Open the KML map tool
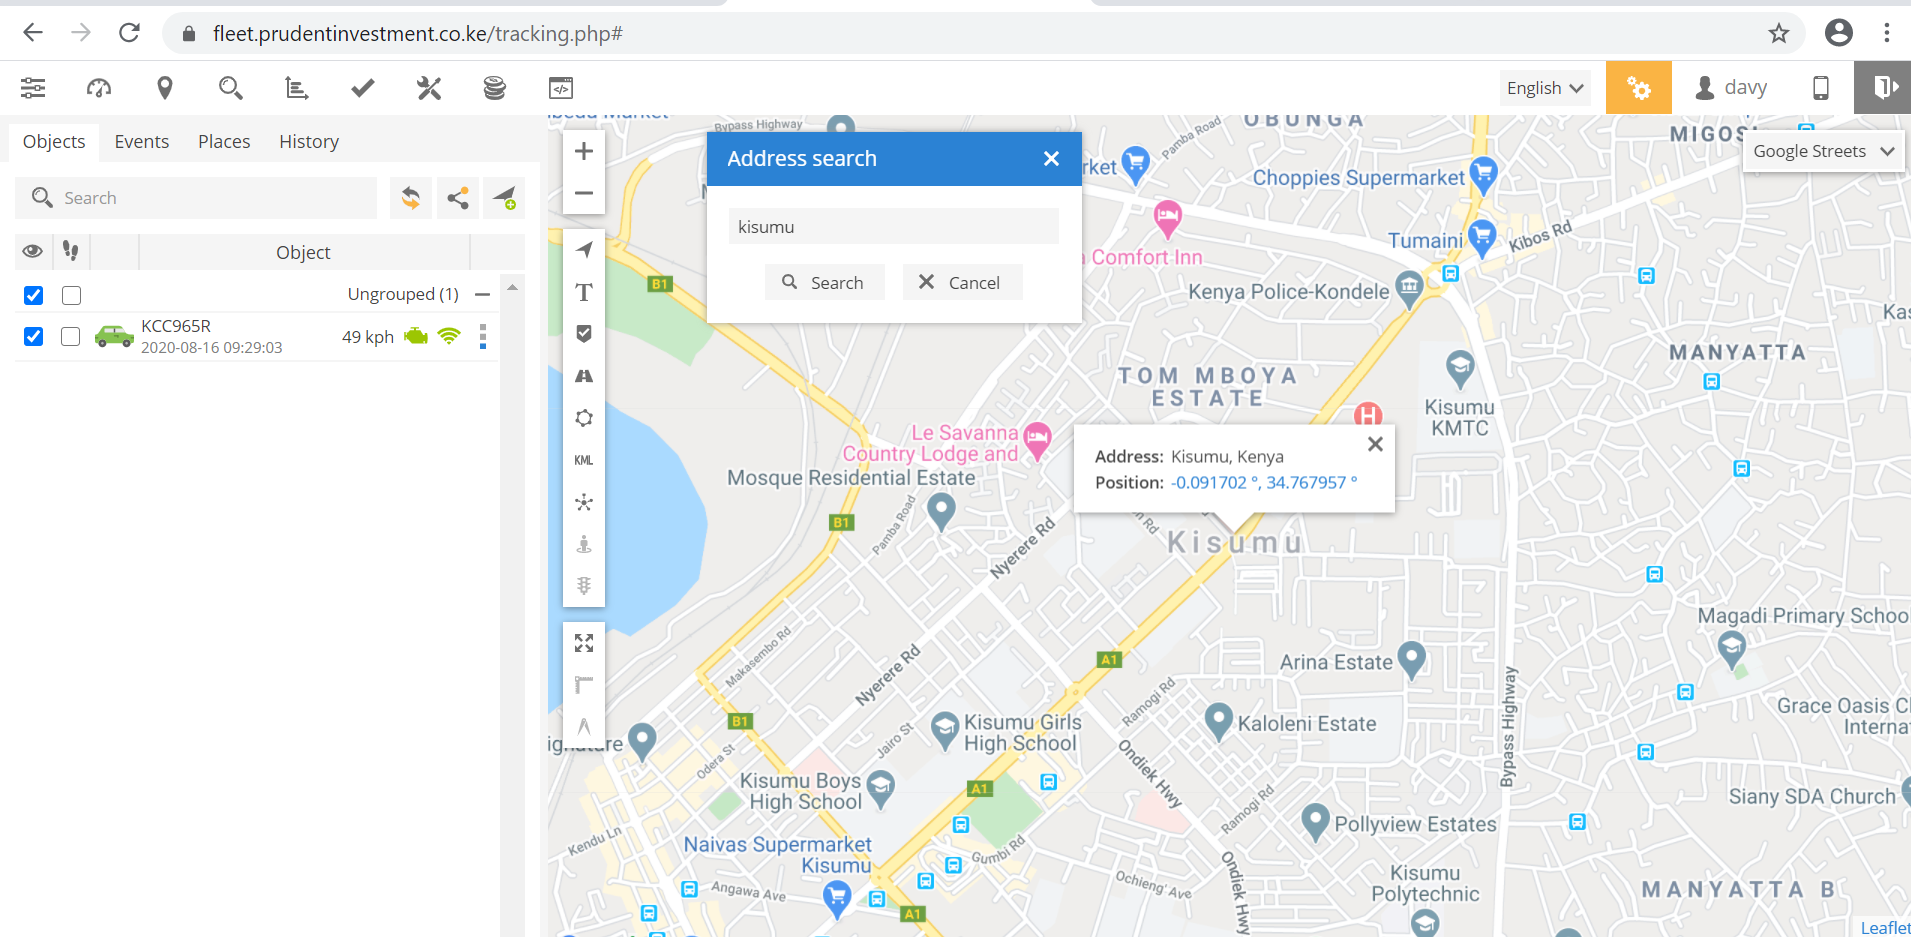This screenshot has width=1911, height=937. 584,460
